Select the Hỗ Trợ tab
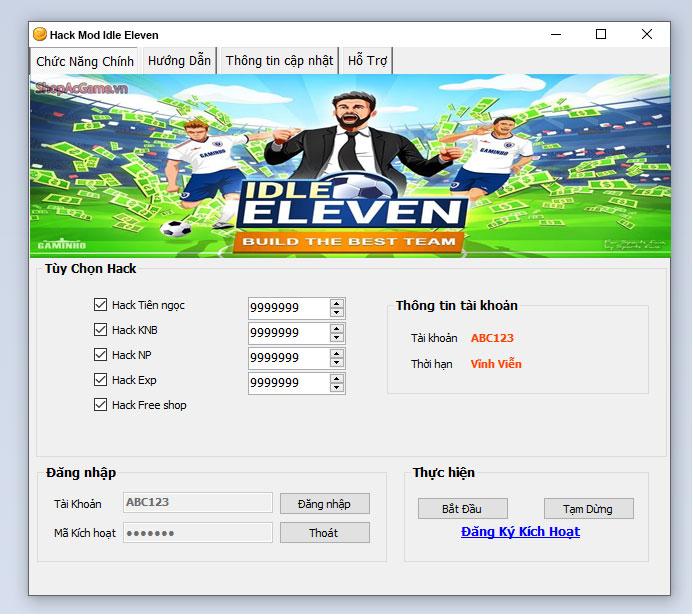 [367, 61]
